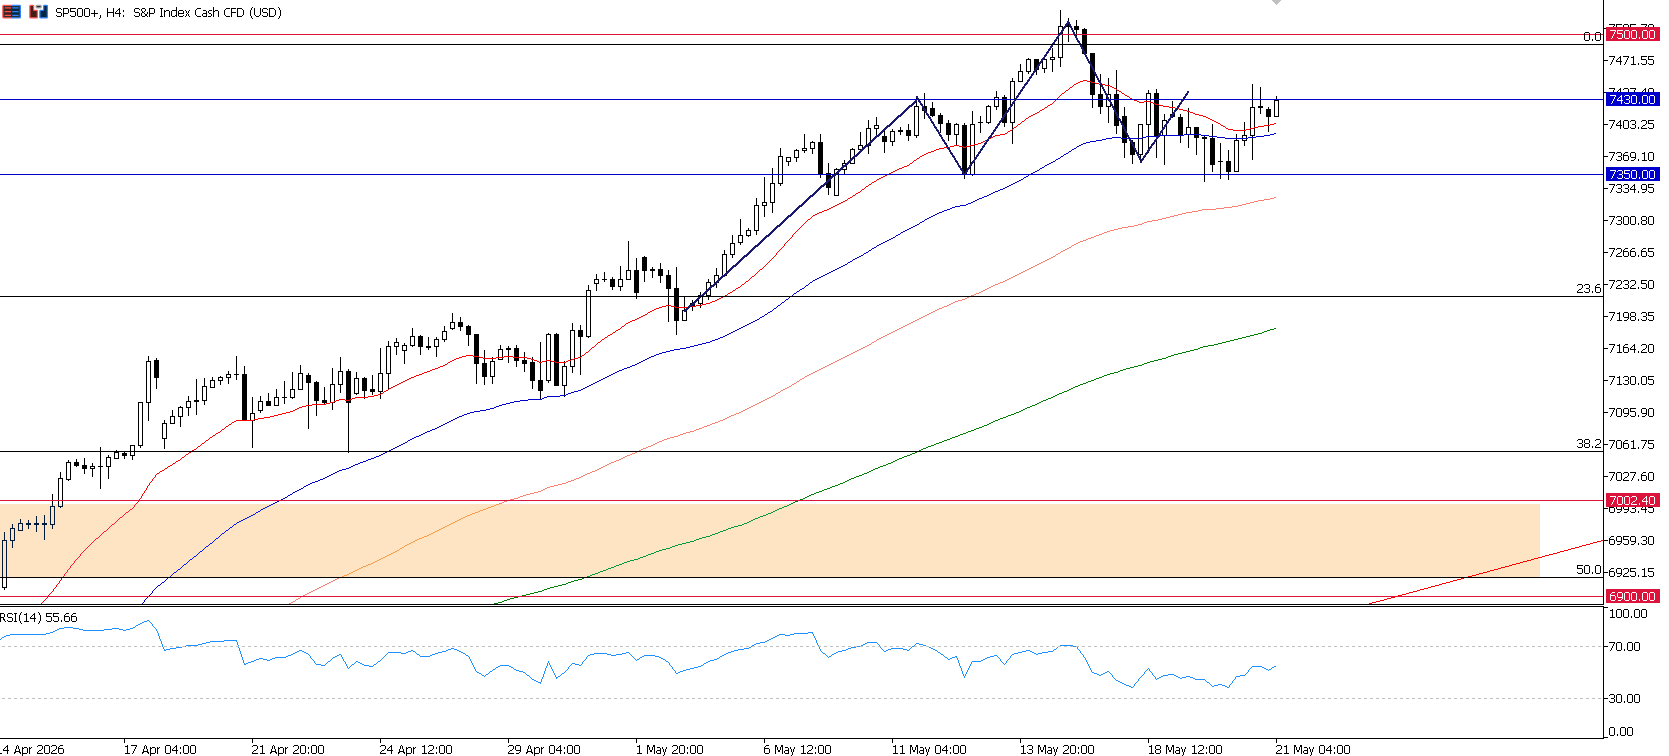Click the 7164.20 value on the price scale

coord(1631,349)
